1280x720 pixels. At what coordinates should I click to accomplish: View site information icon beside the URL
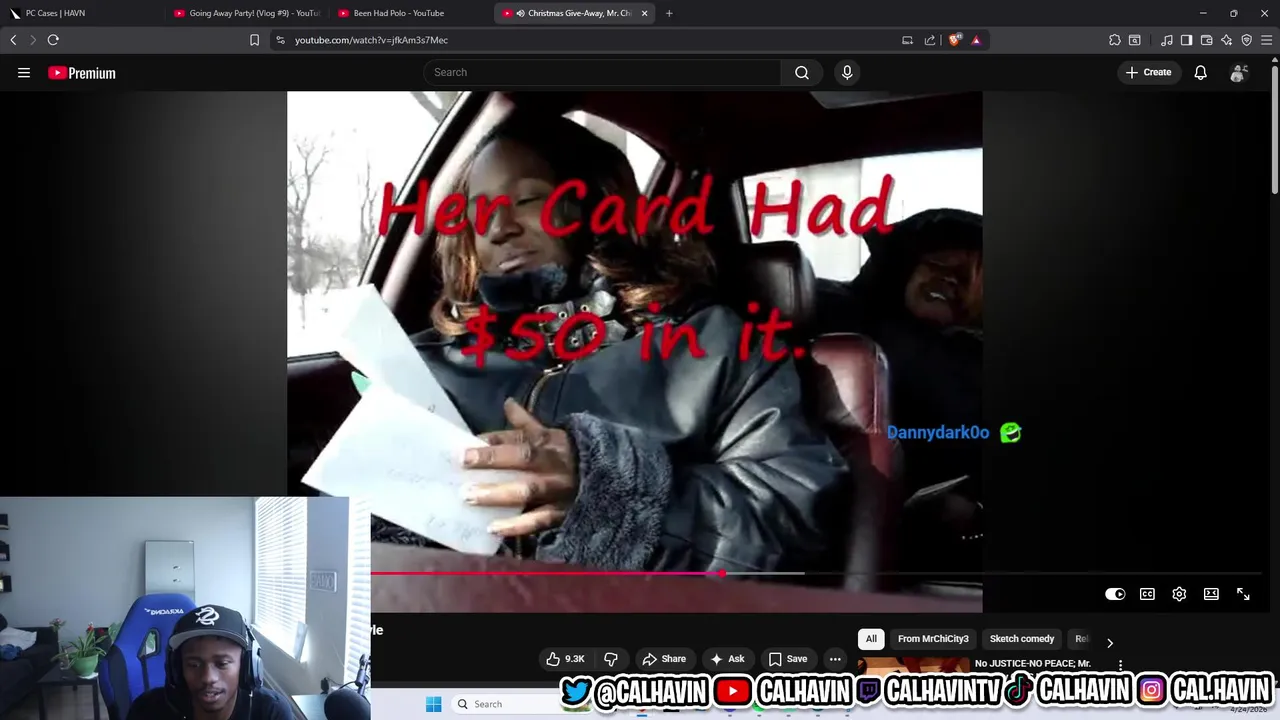(x=280, y=40)
